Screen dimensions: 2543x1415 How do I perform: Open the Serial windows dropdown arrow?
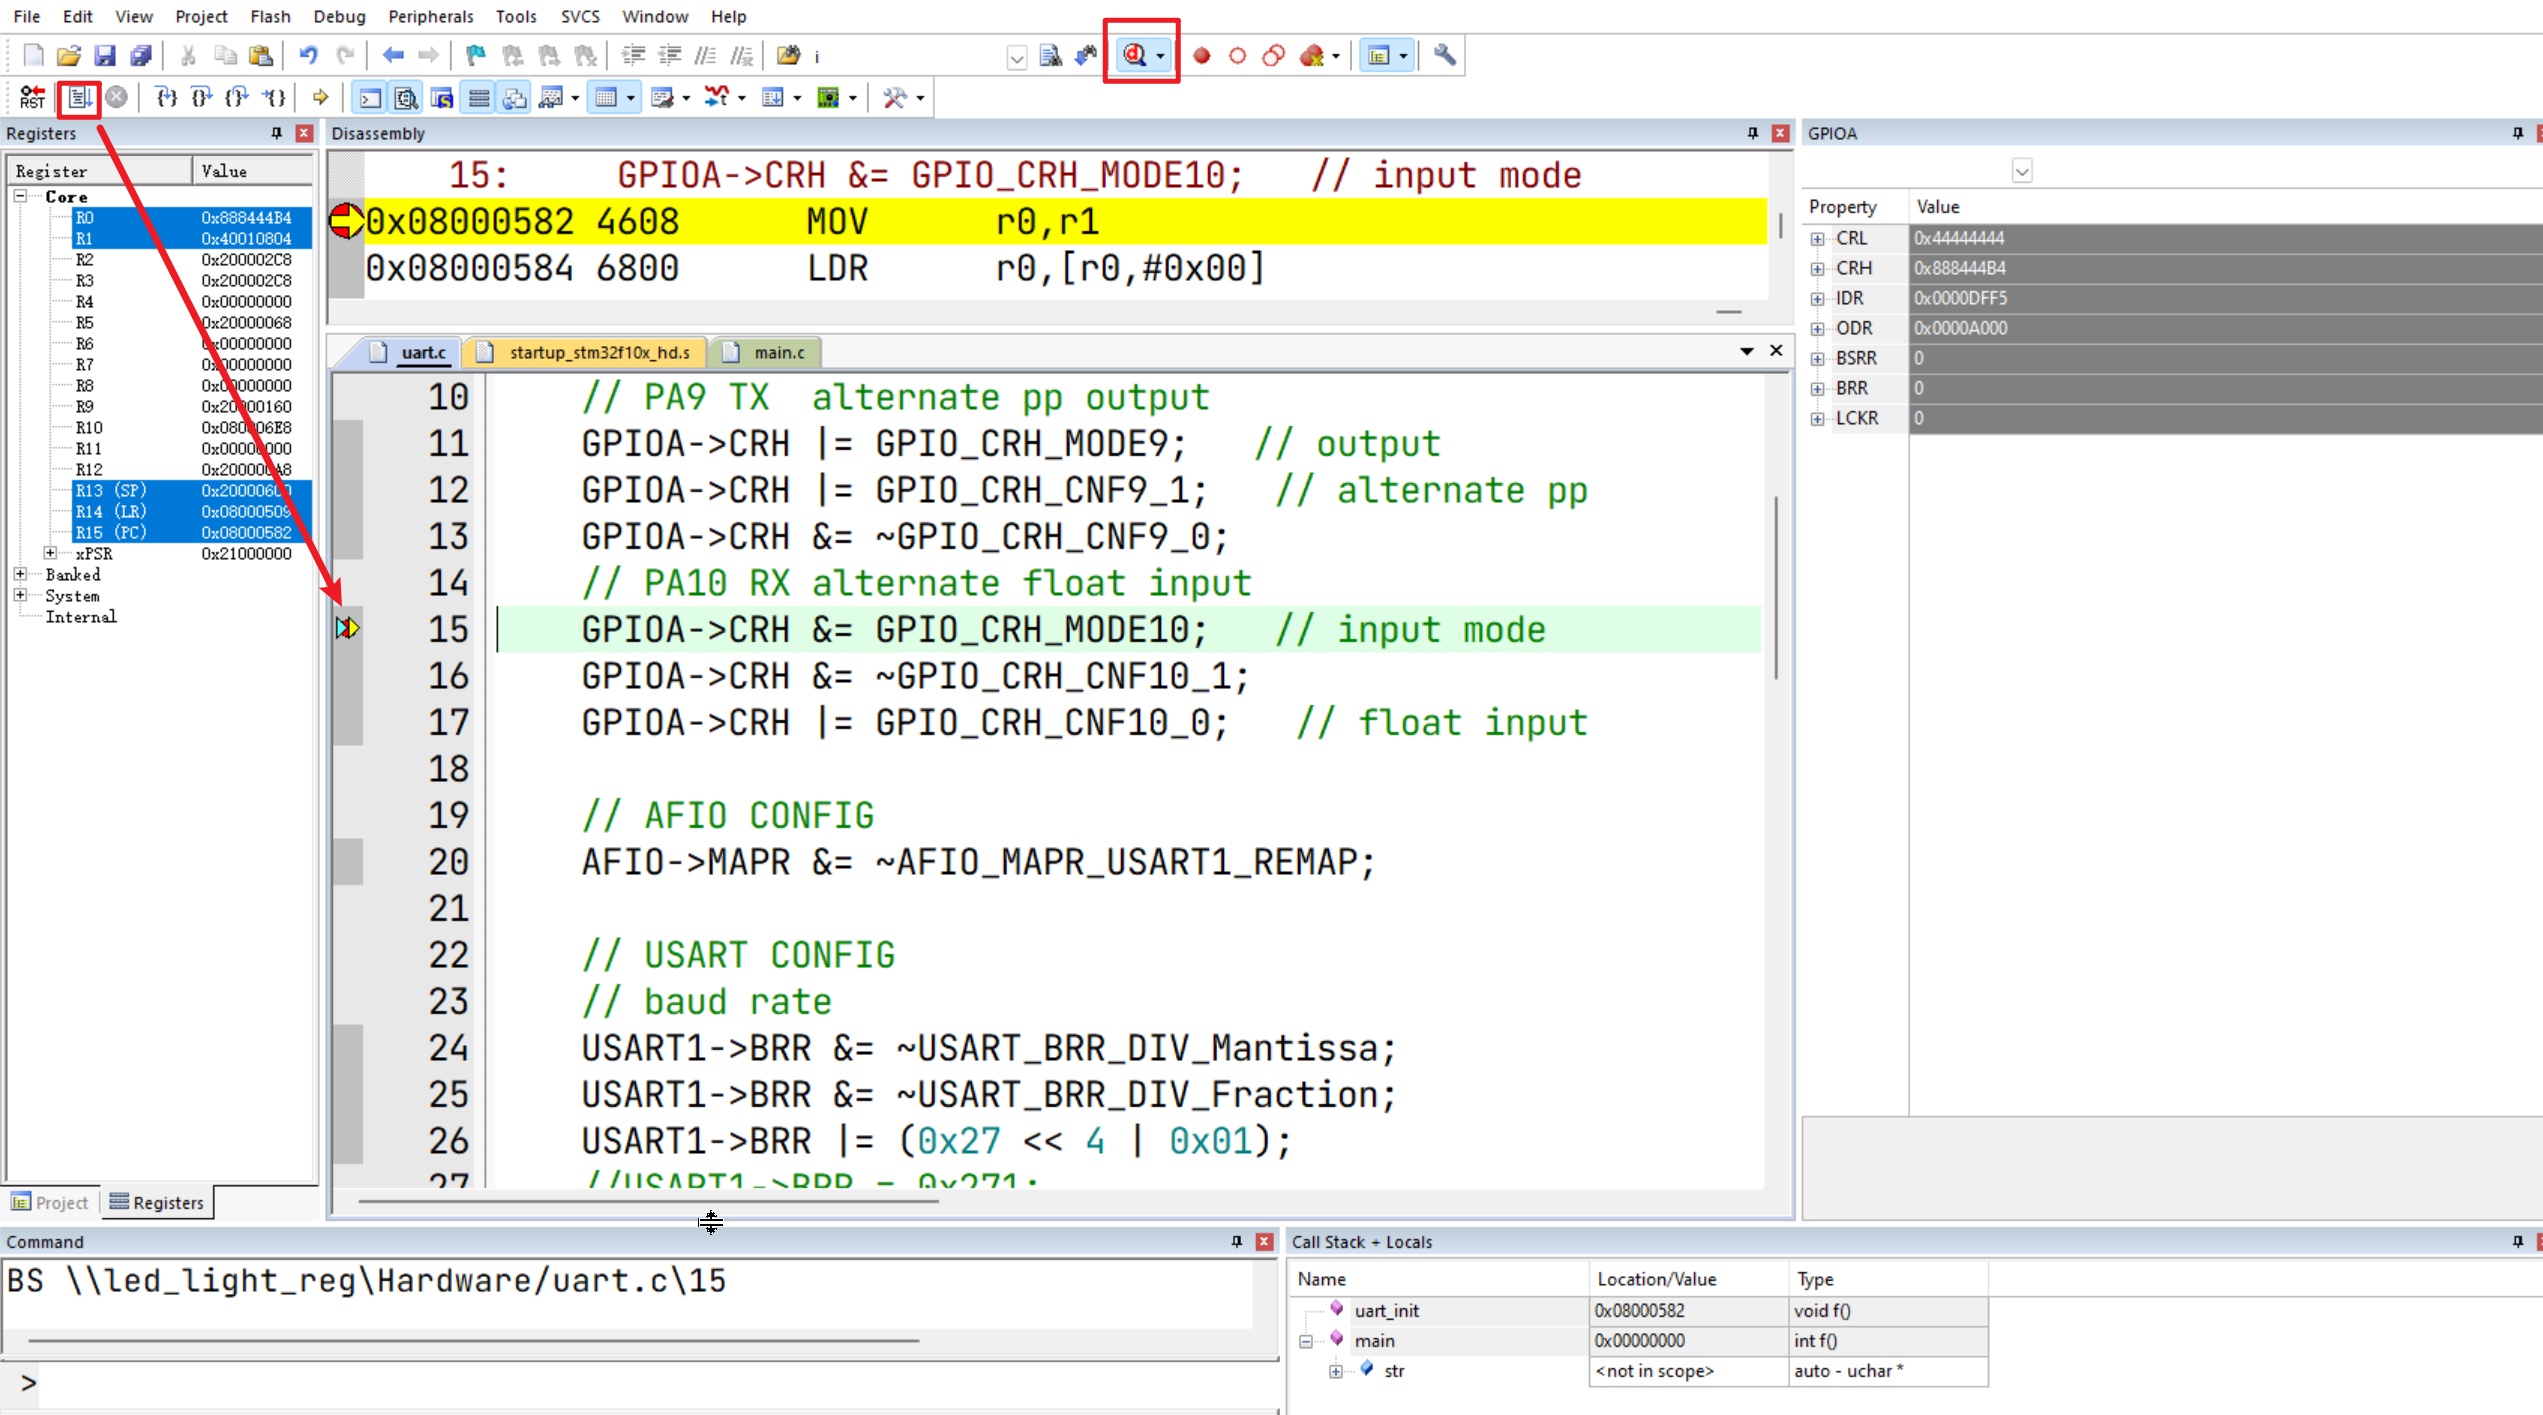686,97
